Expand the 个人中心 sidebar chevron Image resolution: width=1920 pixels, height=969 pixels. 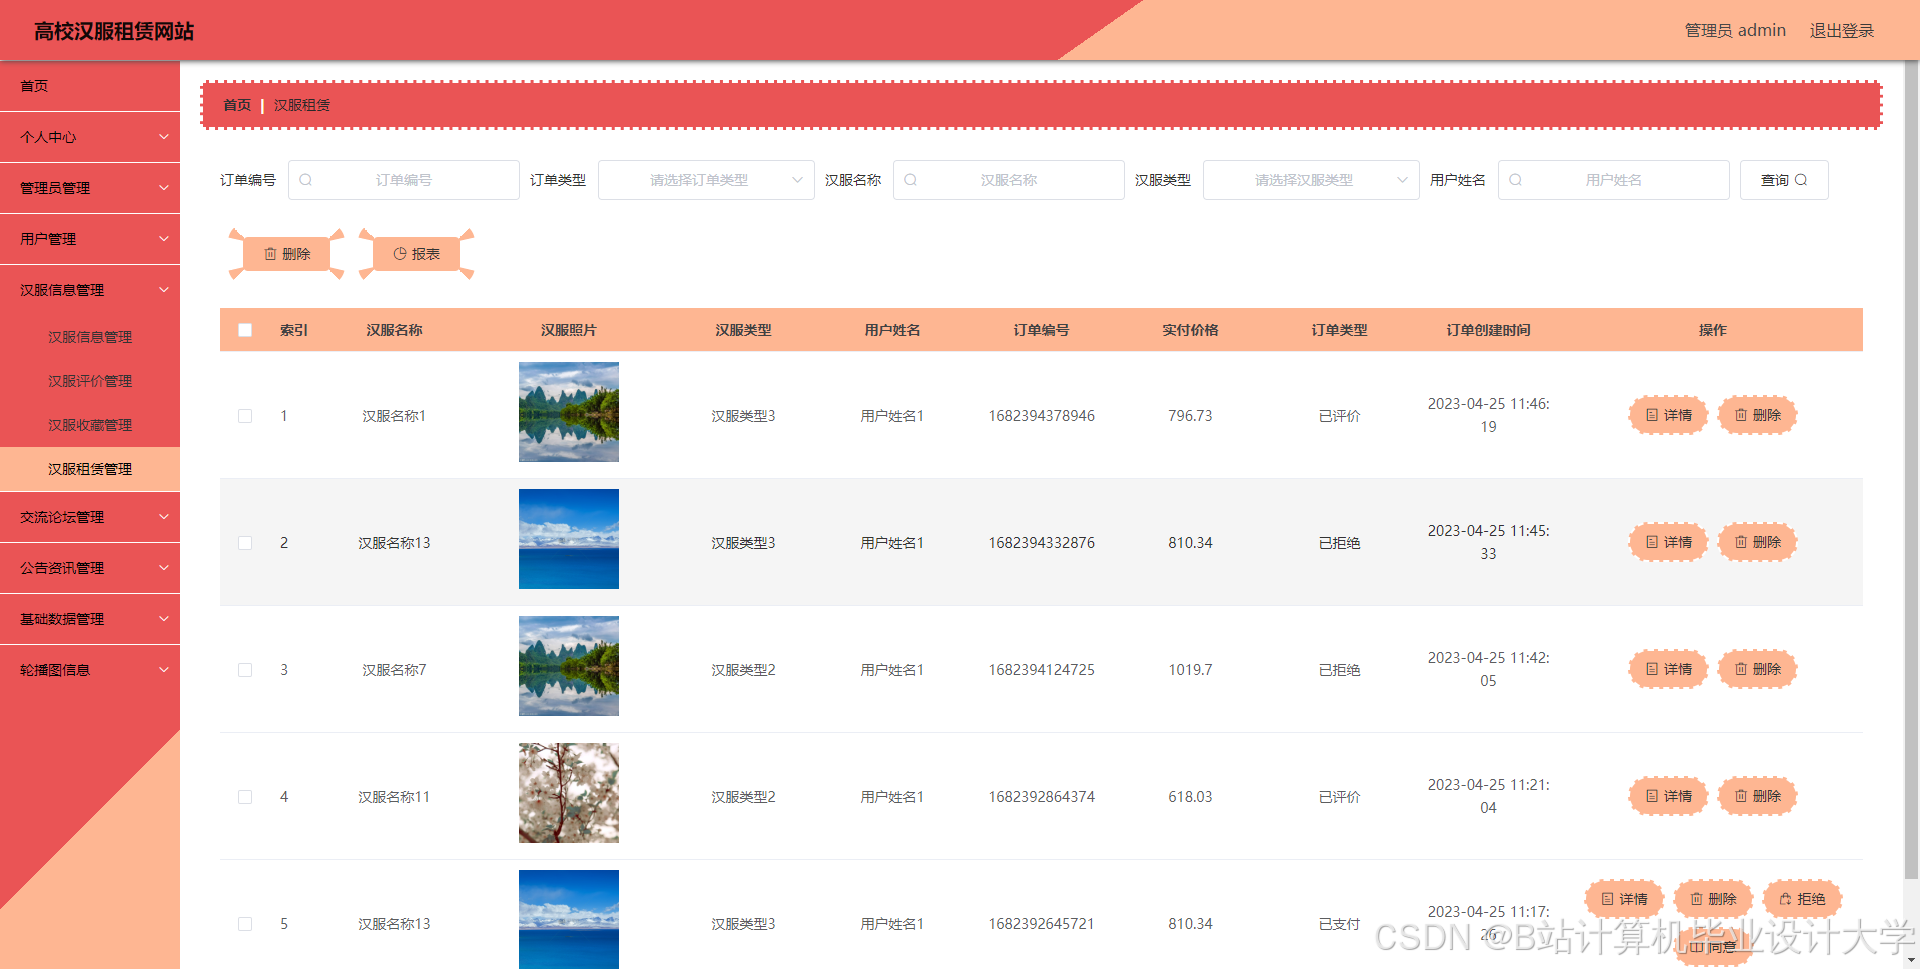pos(164,137)
